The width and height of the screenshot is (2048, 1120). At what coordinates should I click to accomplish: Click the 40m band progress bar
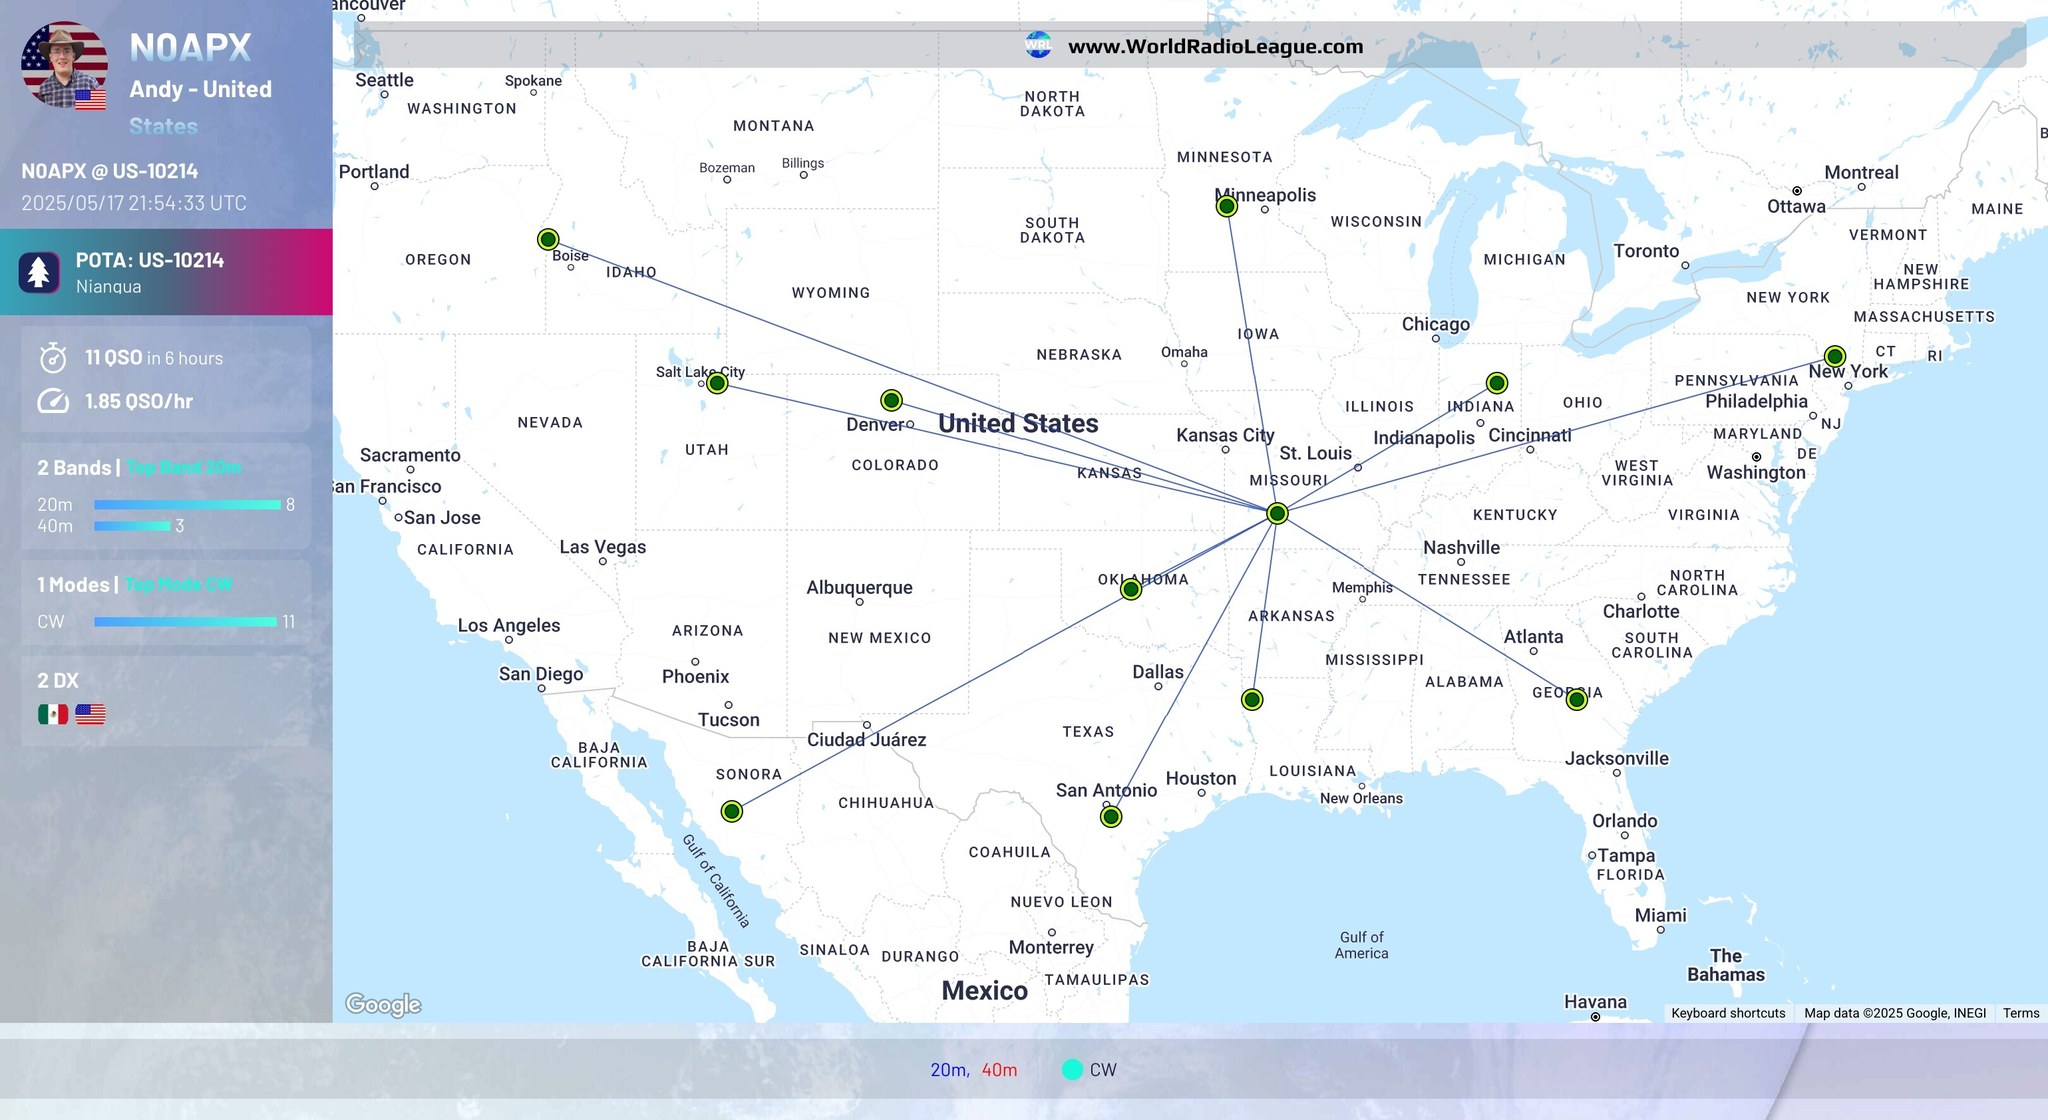132,526
